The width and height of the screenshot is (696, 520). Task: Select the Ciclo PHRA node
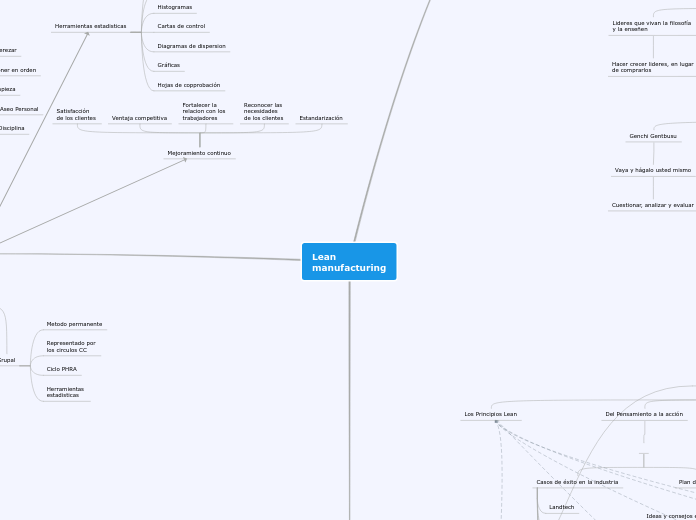[62, 369]
